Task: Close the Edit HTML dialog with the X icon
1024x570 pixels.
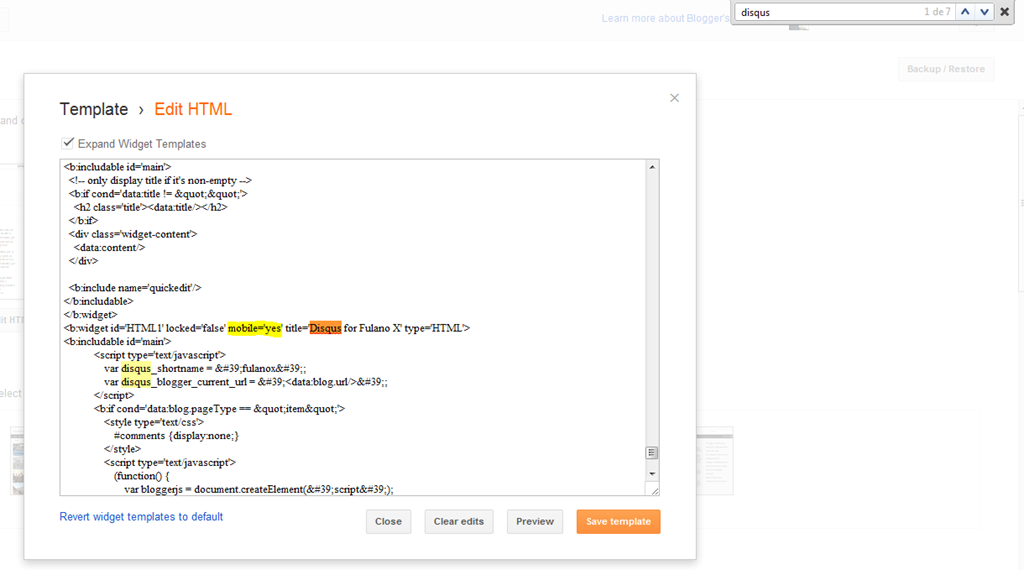Action: coord(675,98)
